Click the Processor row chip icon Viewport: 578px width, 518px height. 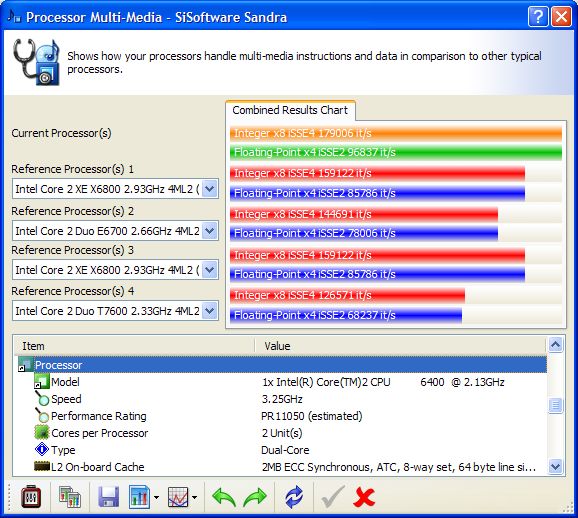tap(25, 365)
